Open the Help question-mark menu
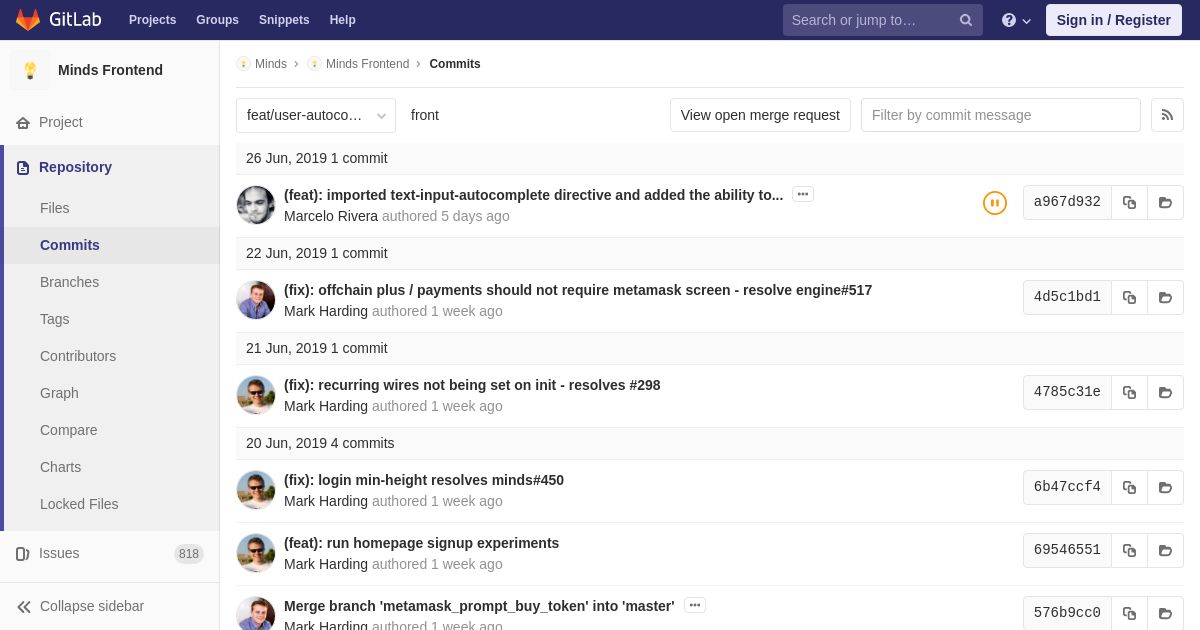The image size is (1200, 630). (1016, 20)
